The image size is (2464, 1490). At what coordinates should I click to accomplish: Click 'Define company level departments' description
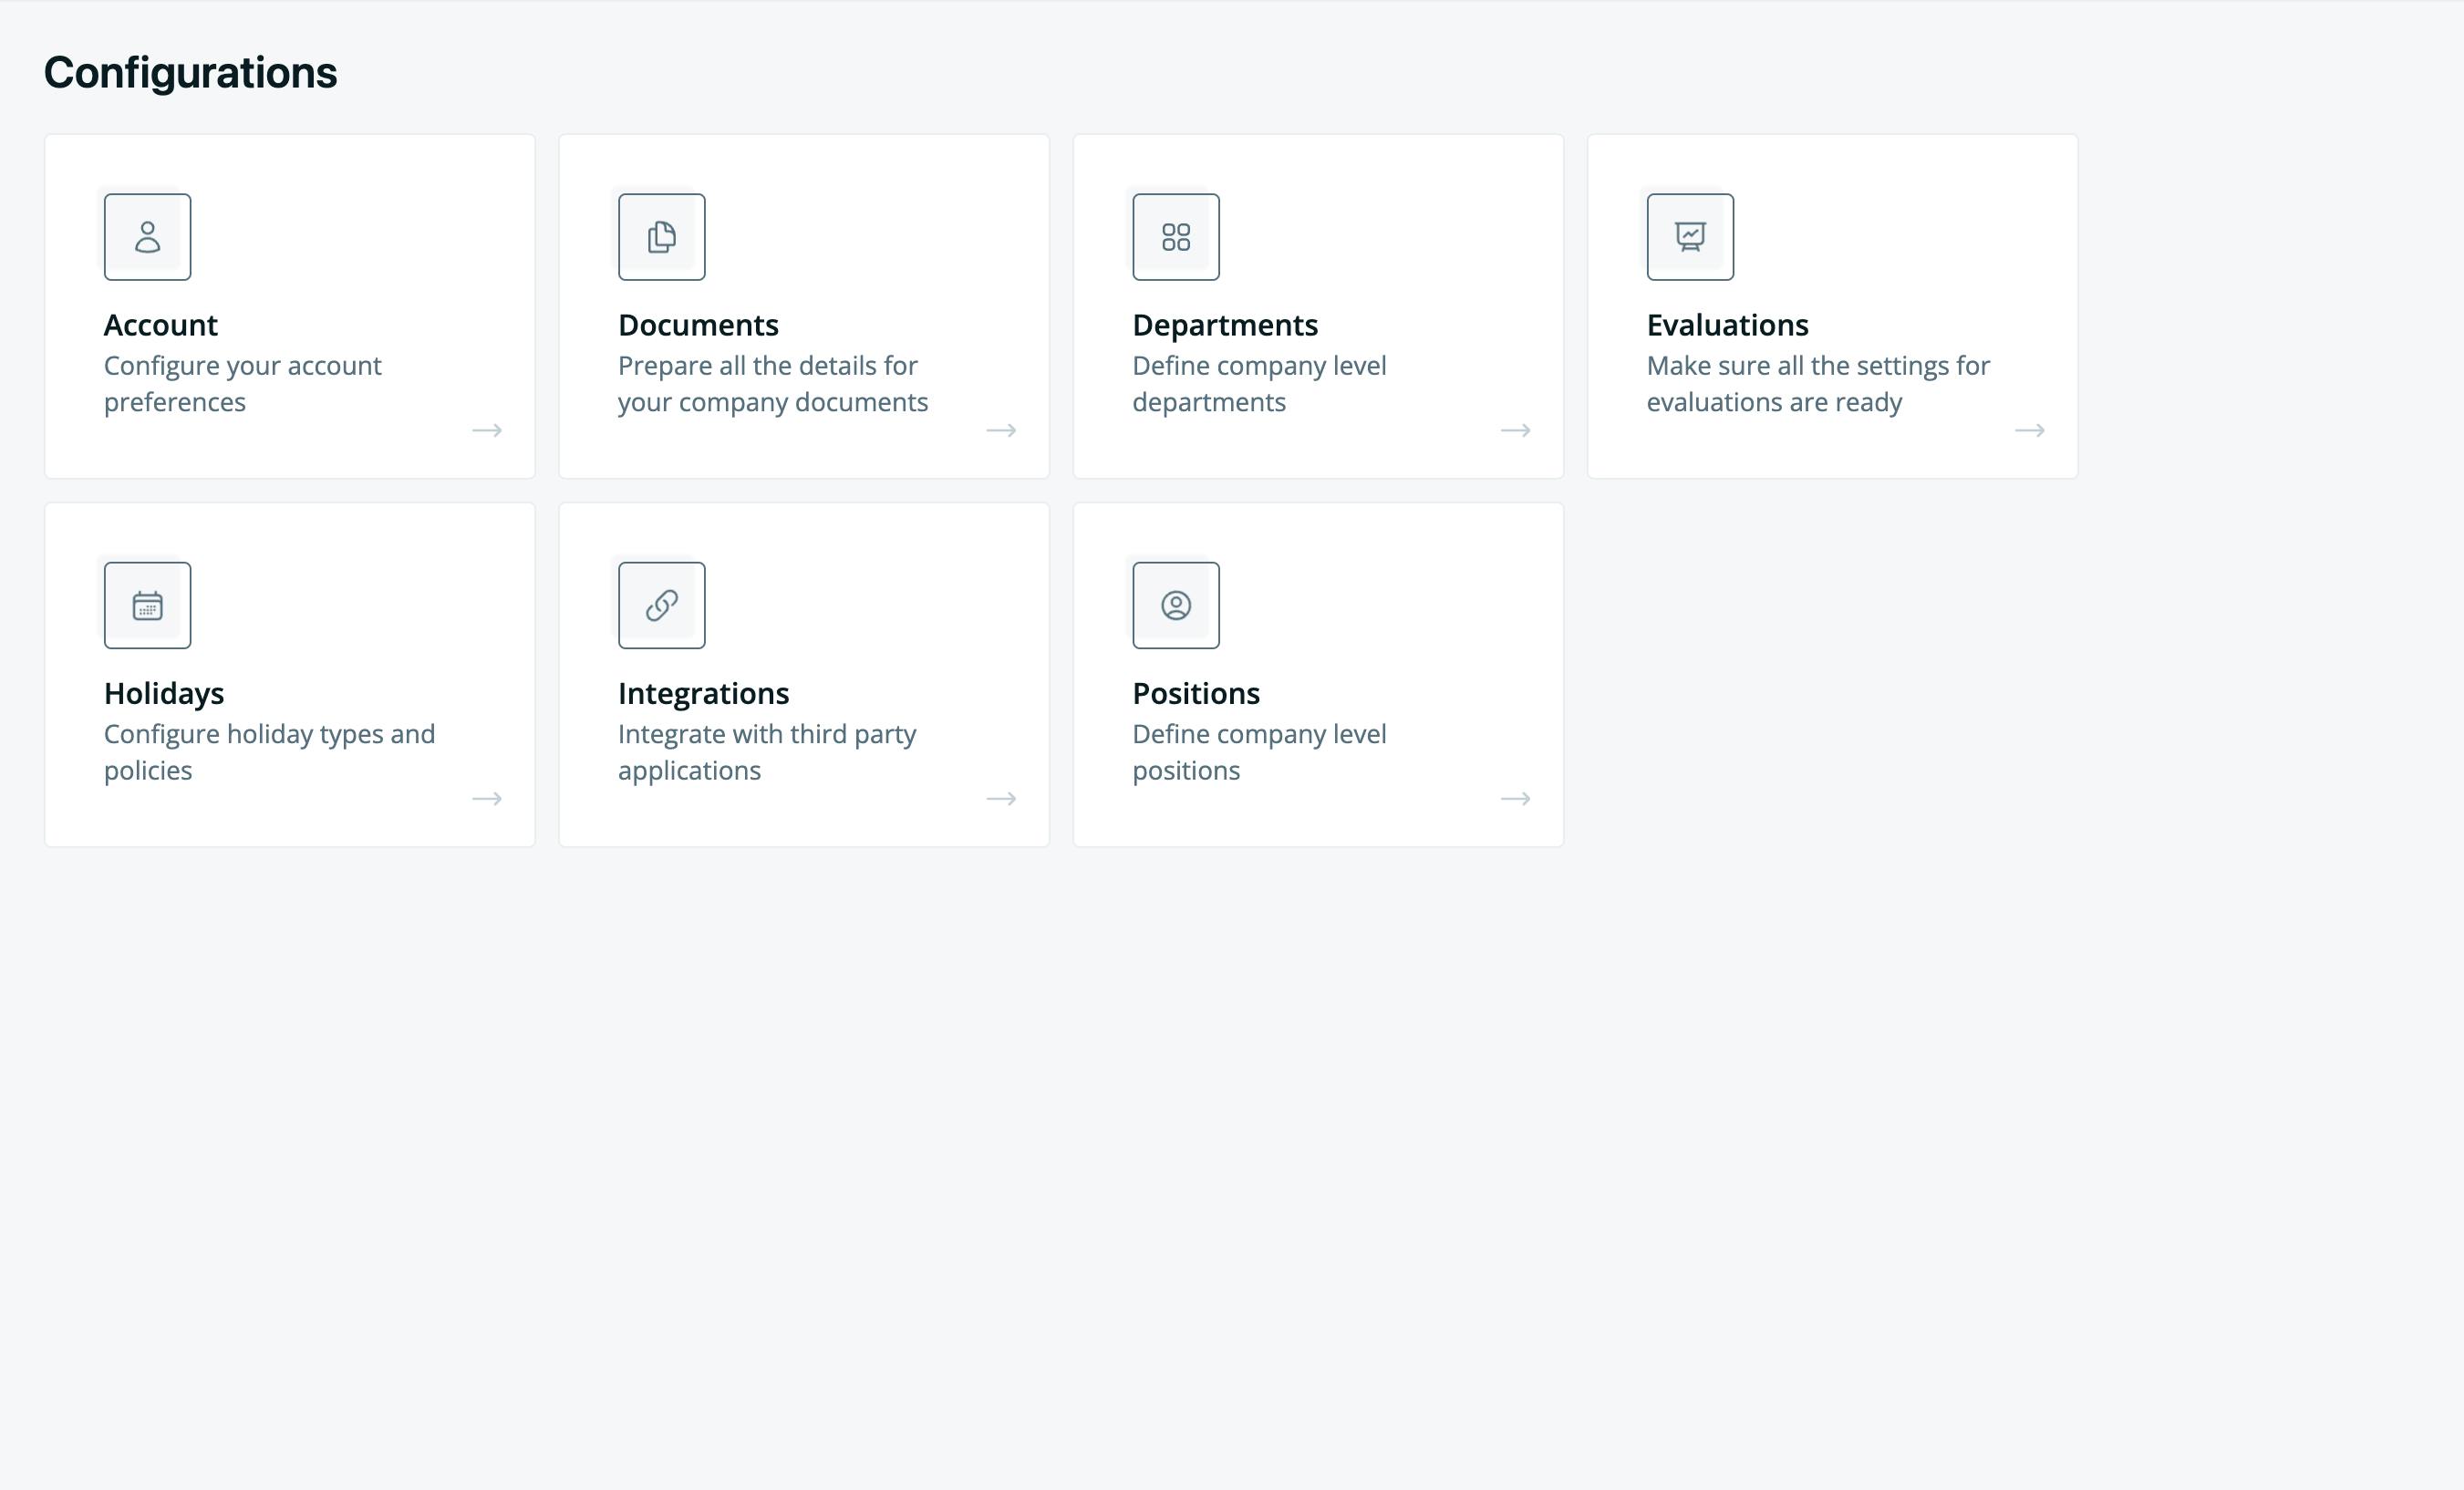[1259, 383]
